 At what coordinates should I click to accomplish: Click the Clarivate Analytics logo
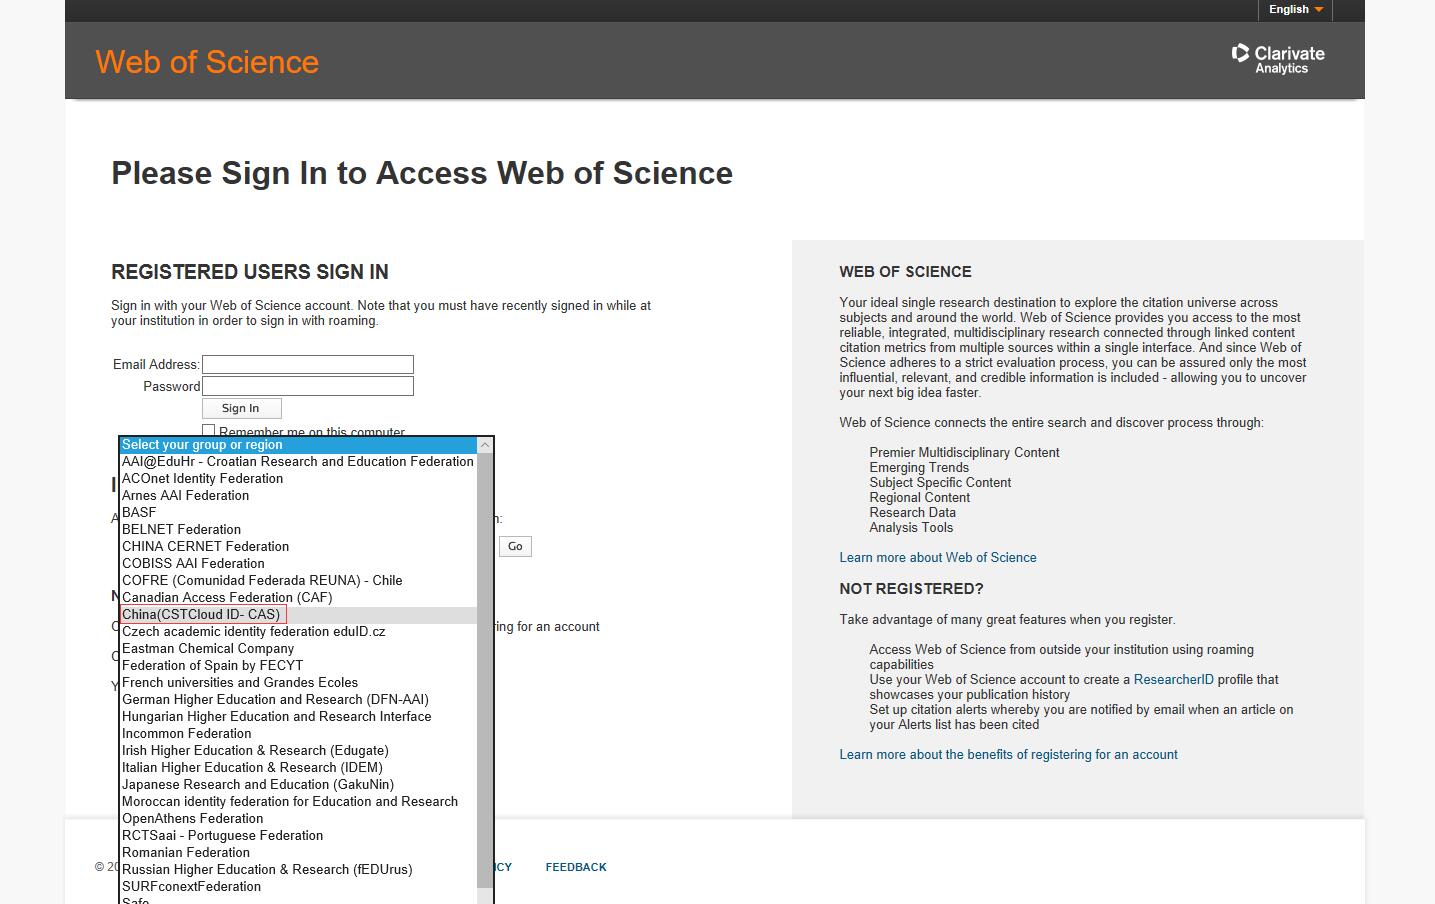[1278, 59]
